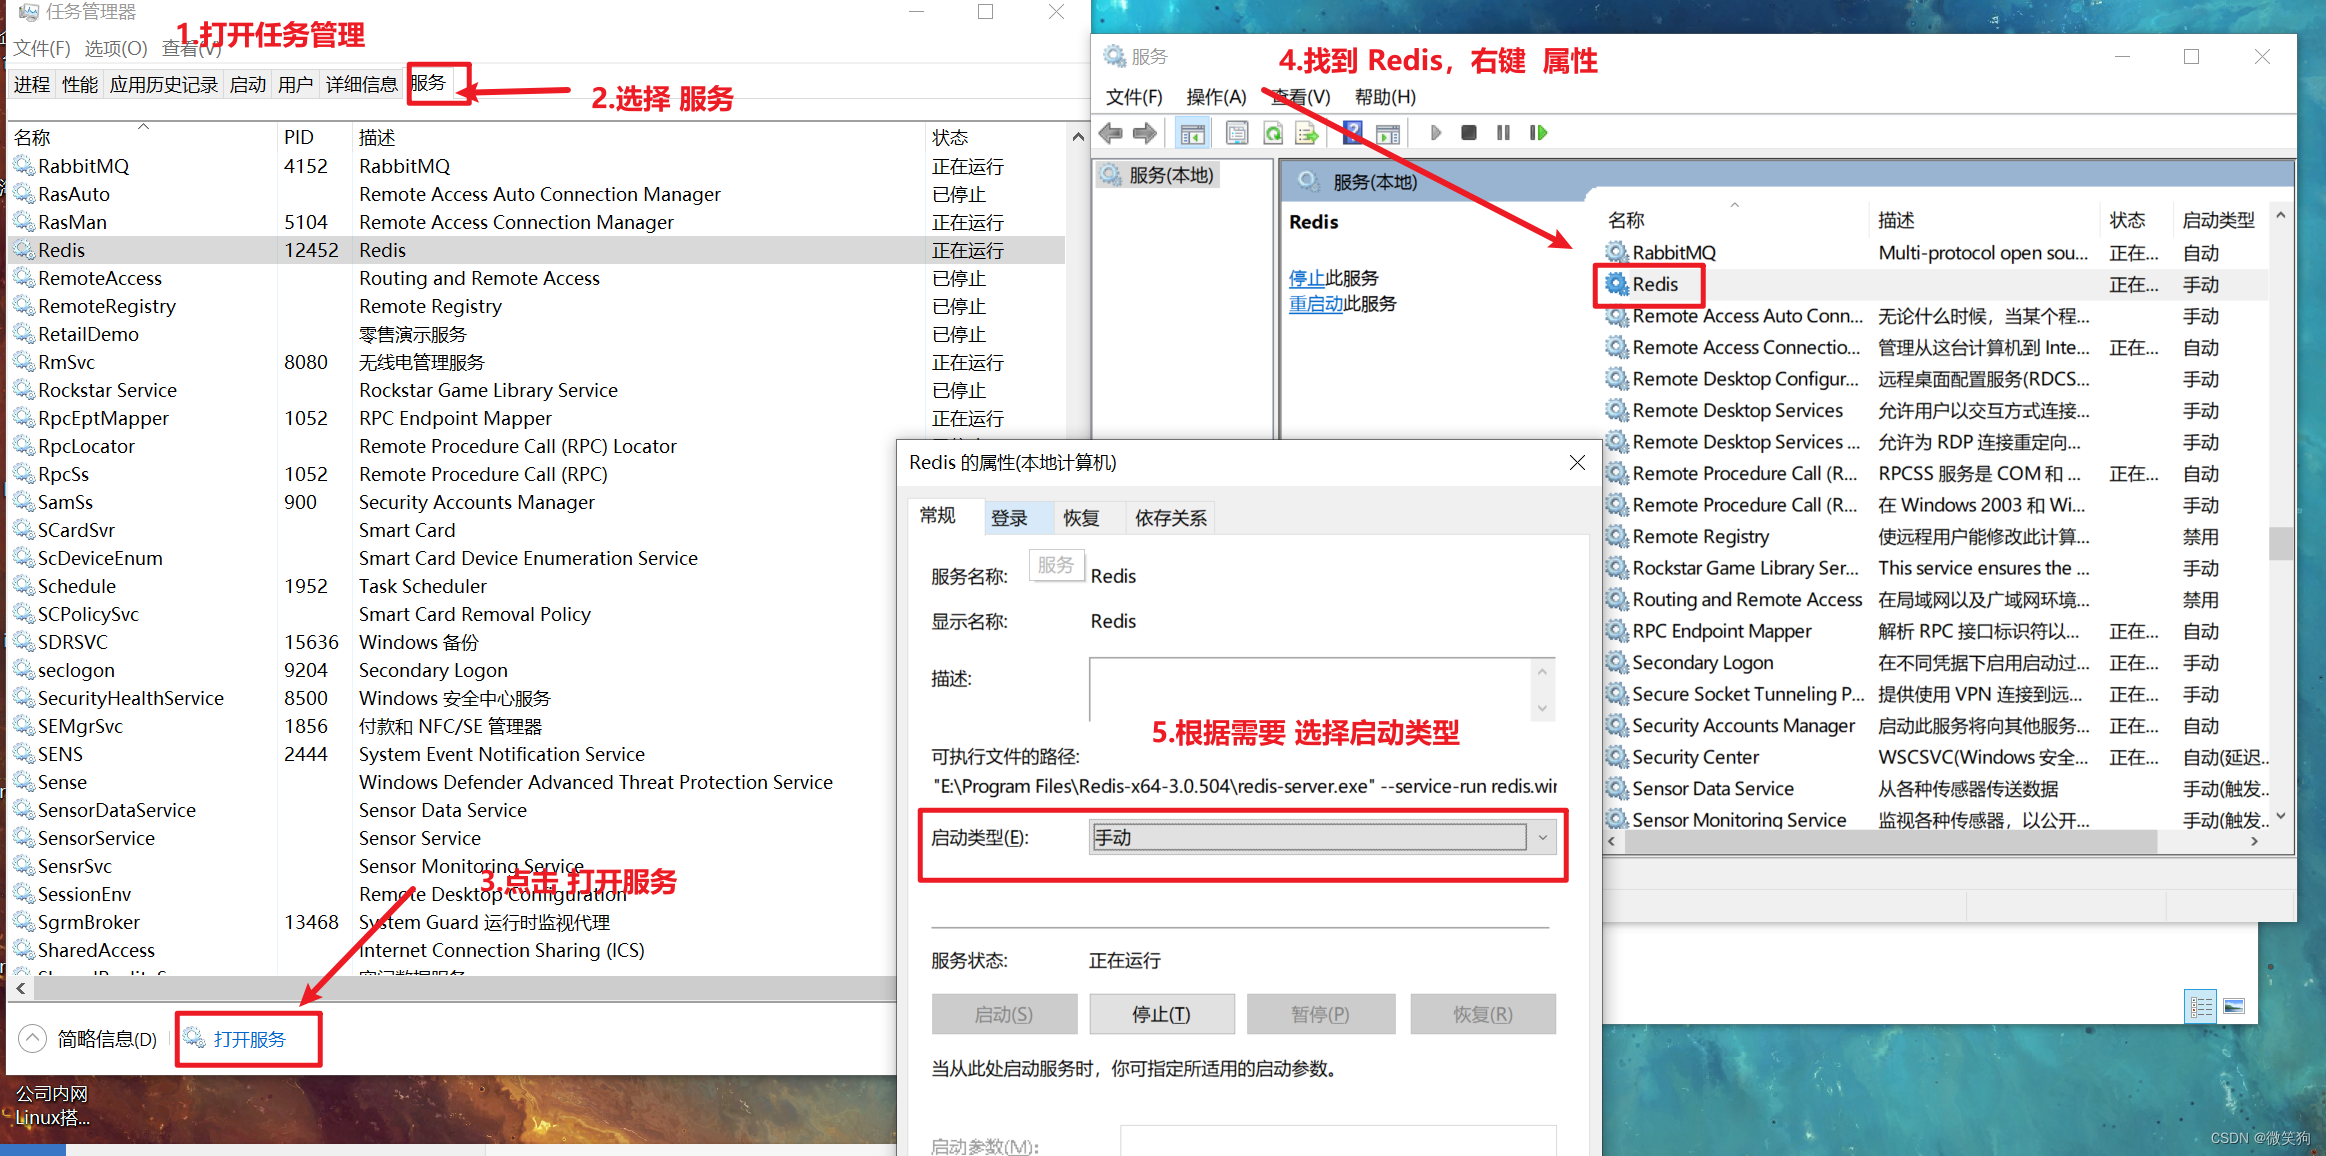Open the 启动类型 startup type dropdown
This screenshot has height=1156, width=2326.
click(1321, 837)
